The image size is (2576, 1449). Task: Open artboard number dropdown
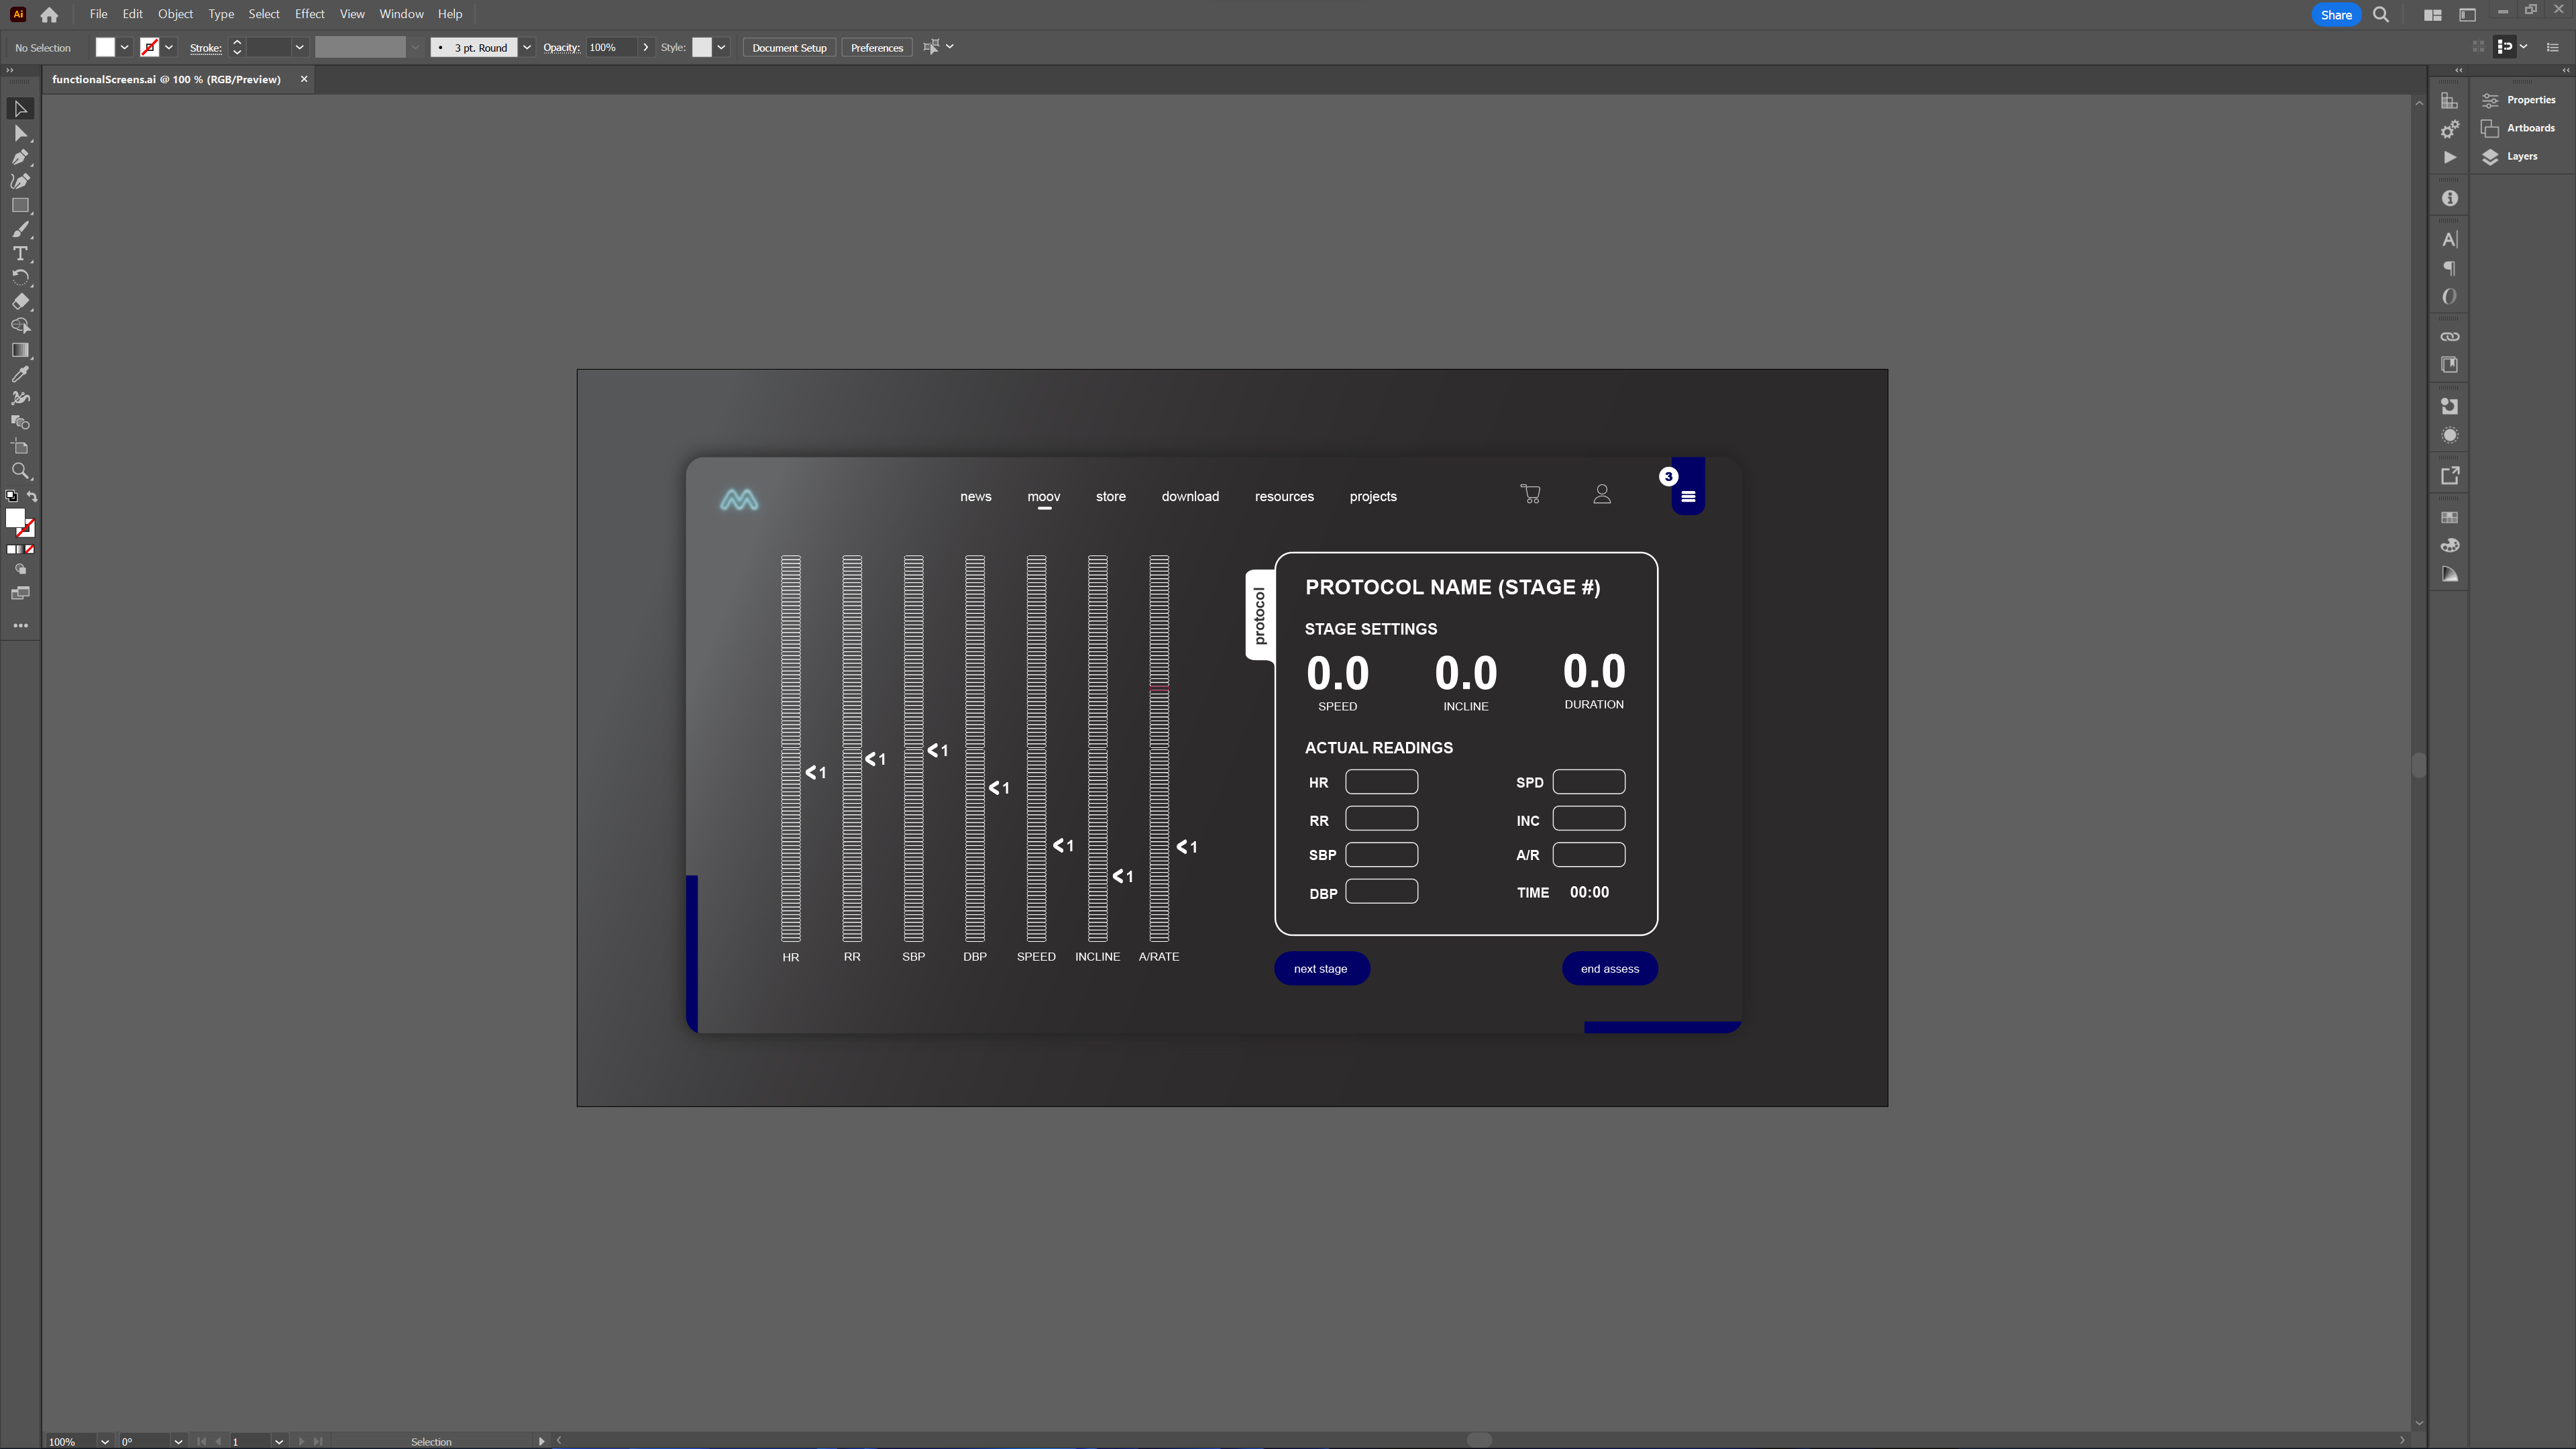[279, 1441]
